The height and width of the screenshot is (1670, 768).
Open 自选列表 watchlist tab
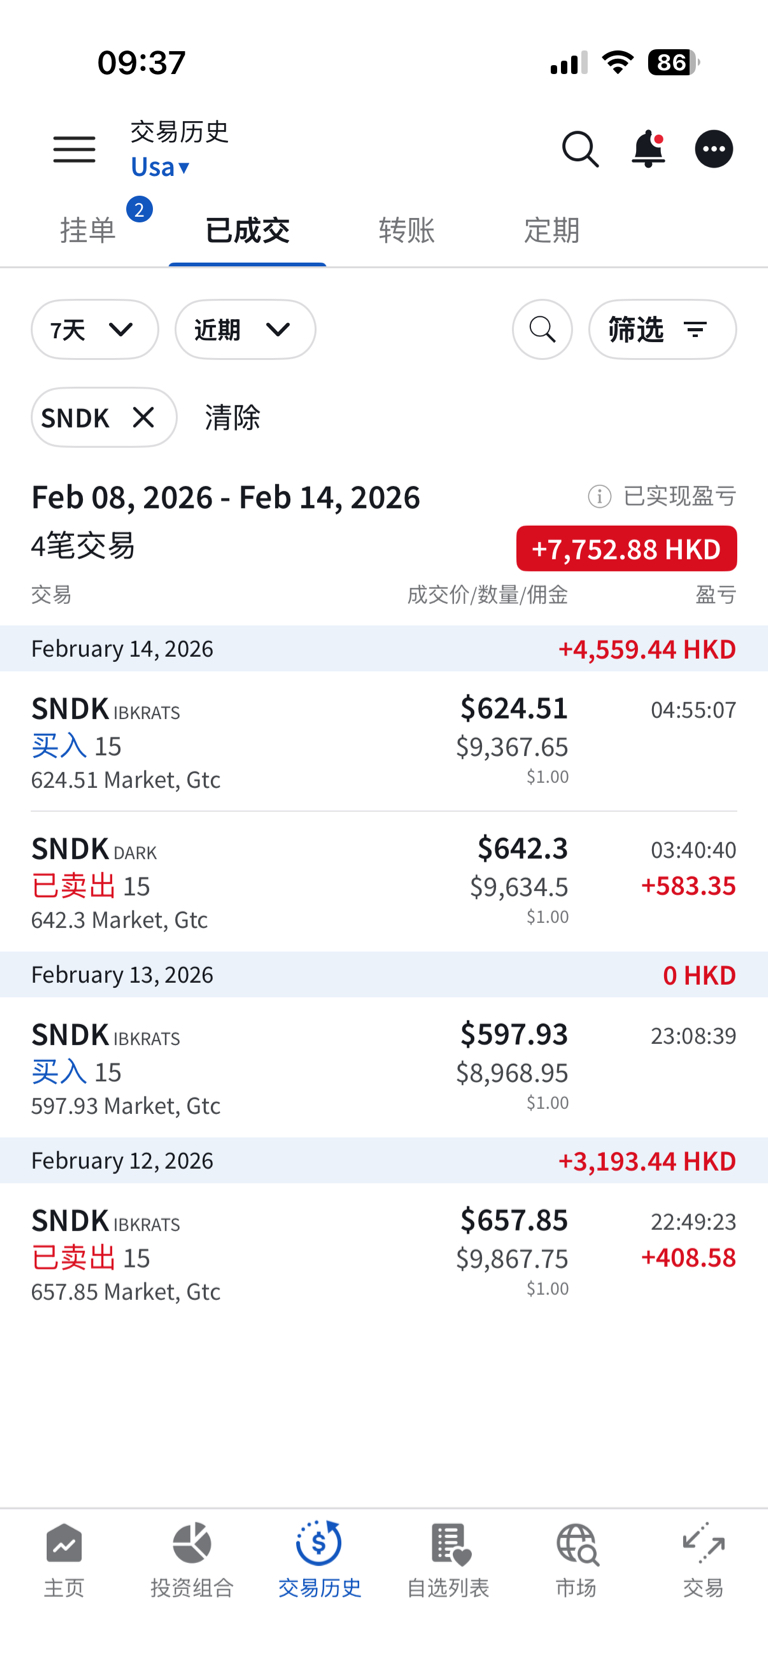[x=448, y=1560]
